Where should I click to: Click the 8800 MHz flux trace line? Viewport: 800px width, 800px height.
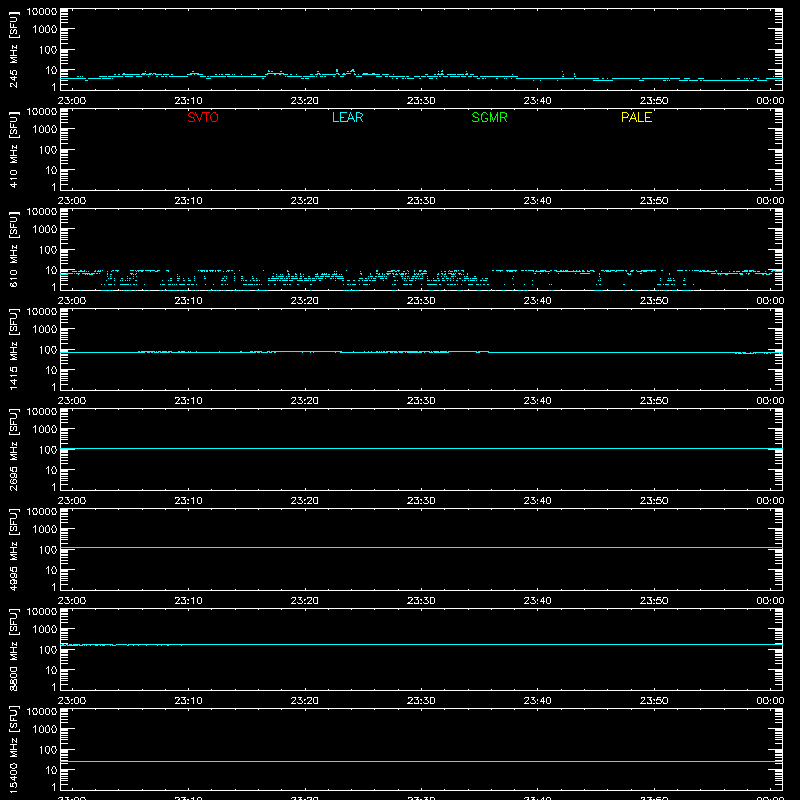421,644
